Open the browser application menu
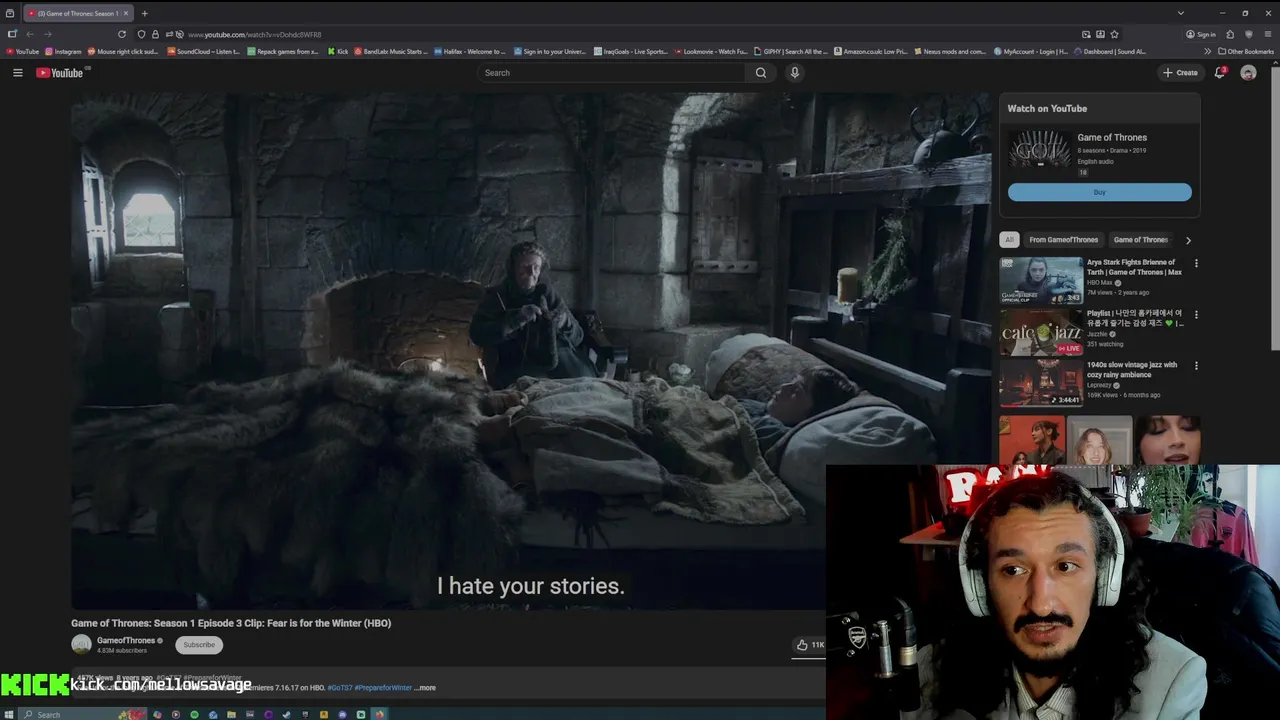Screen dimensions: 1280x720 coord(1267,34)
